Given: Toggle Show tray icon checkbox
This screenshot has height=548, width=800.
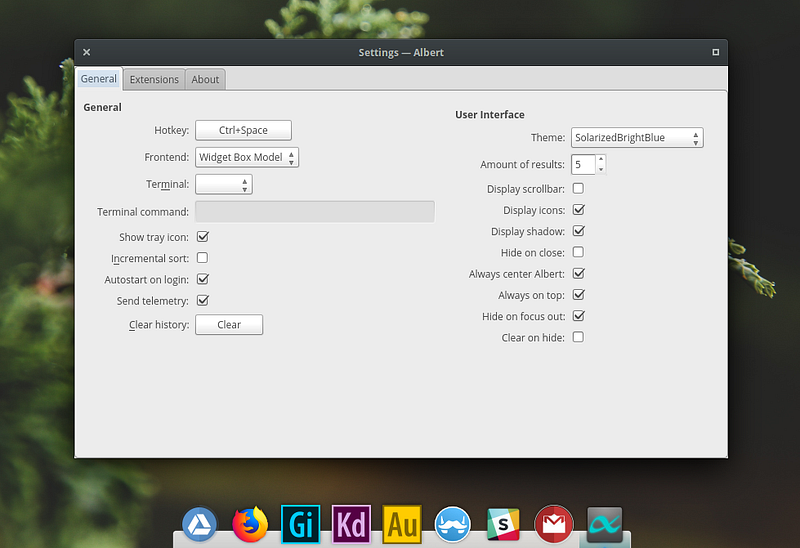Looking at the screenshot, I should [203, 237].
